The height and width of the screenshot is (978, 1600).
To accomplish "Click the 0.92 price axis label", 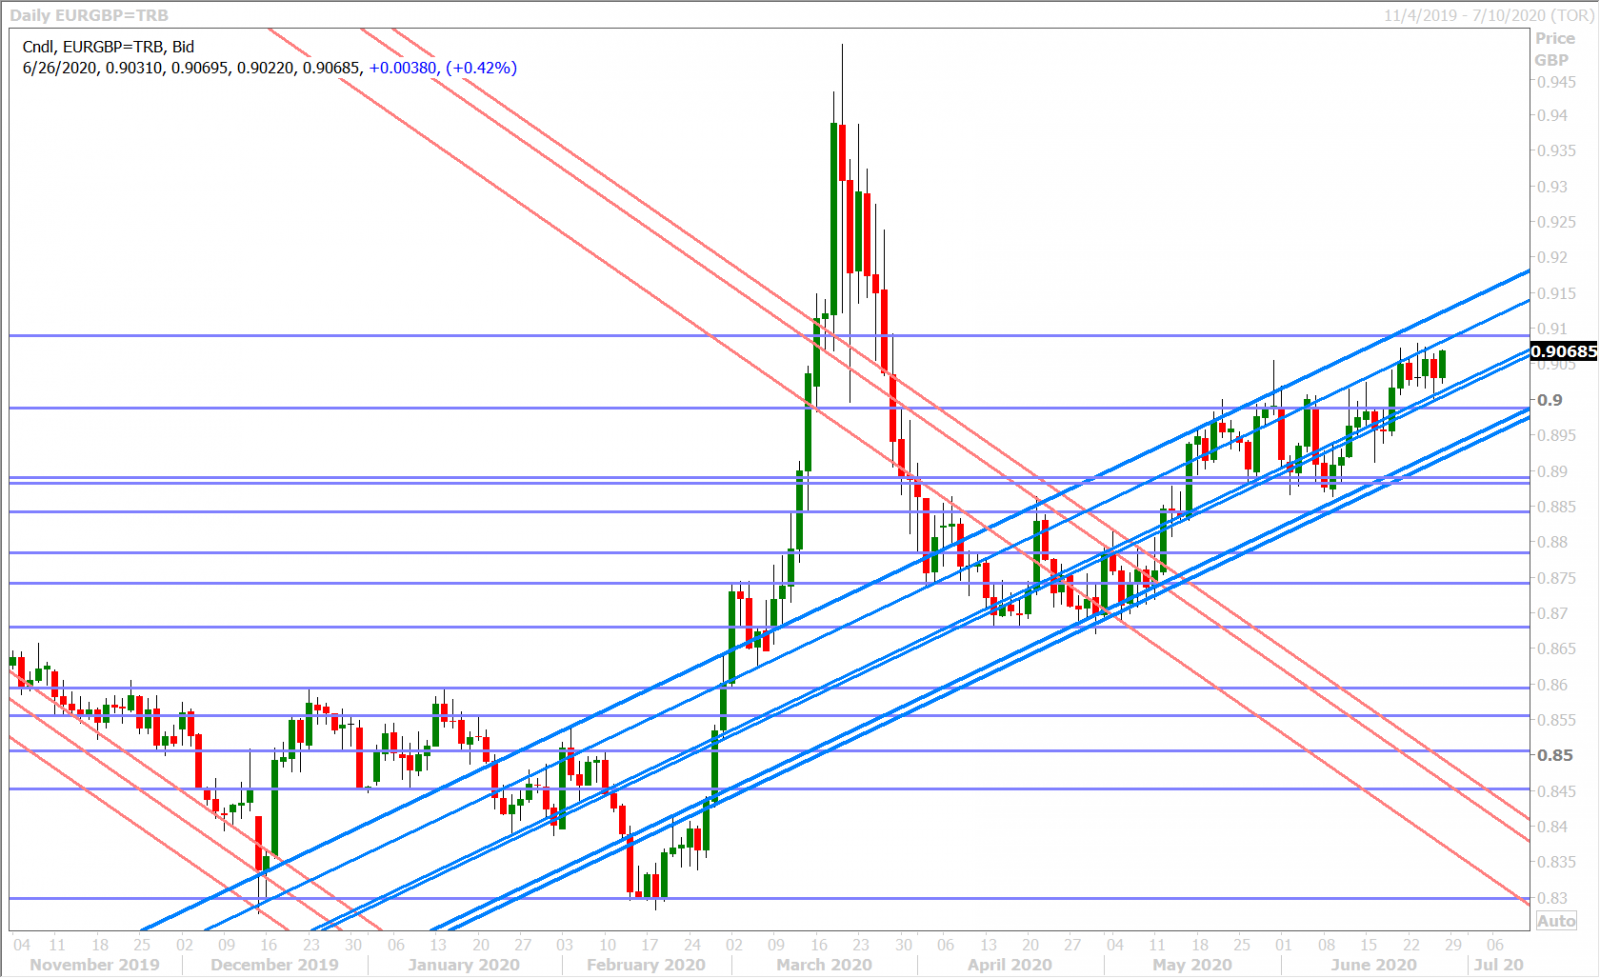I will (x=1553, y=258).
